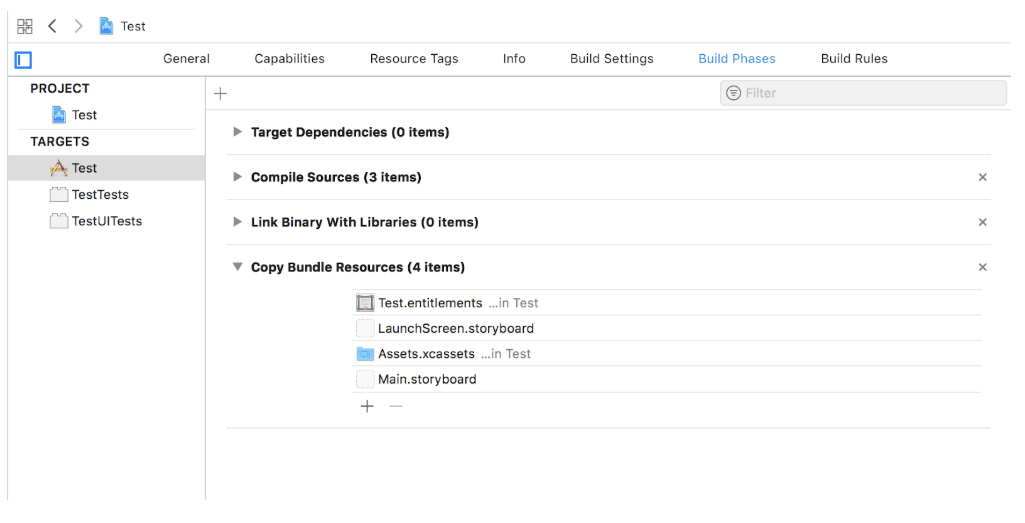The image size is (1025, 523).
Task: Click in the Filter search field
Action: (863, 93)
